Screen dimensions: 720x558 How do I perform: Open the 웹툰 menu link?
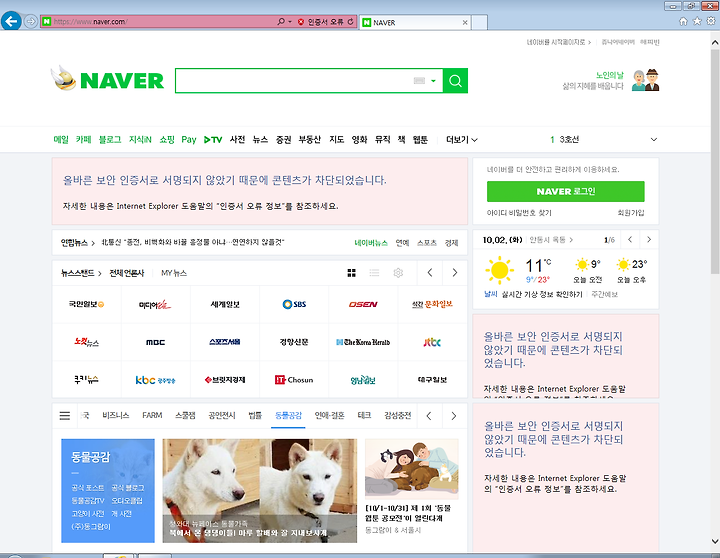point(420,139)
